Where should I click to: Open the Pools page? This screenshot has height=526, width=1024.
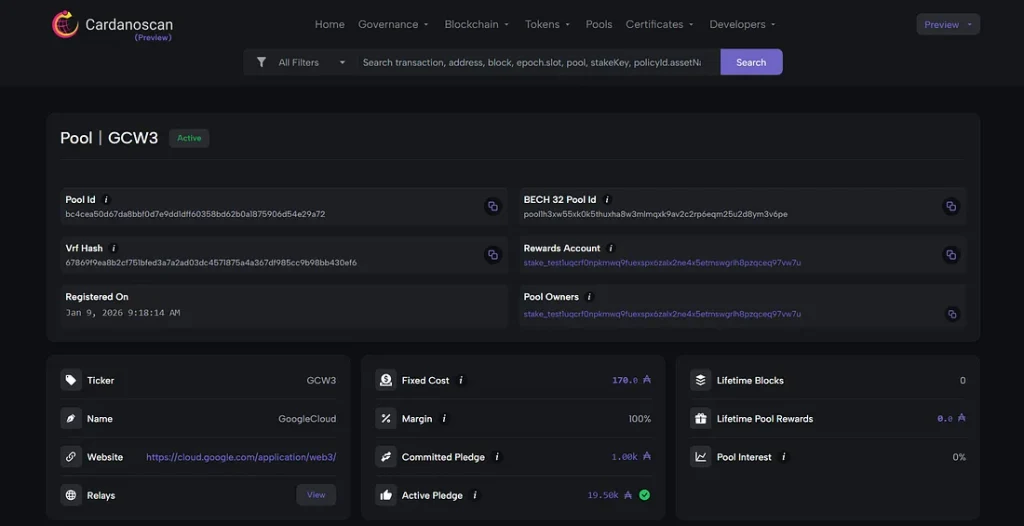pos(599,24)
